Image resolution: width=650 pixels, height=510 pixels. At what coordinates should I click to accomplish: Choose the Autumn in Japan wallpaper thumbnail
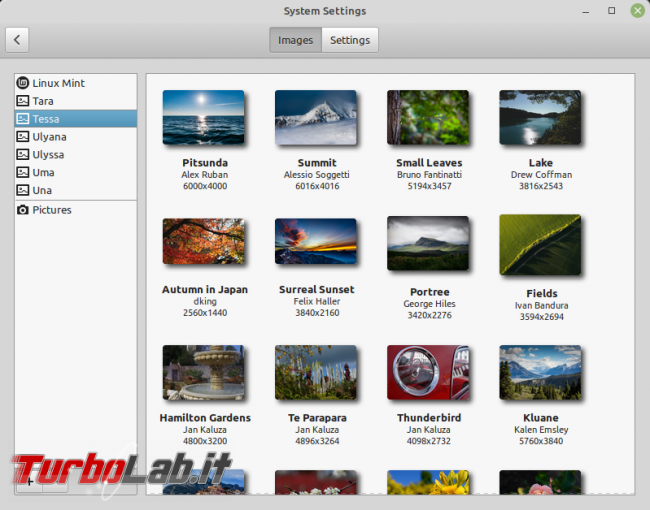click(204, 241)
